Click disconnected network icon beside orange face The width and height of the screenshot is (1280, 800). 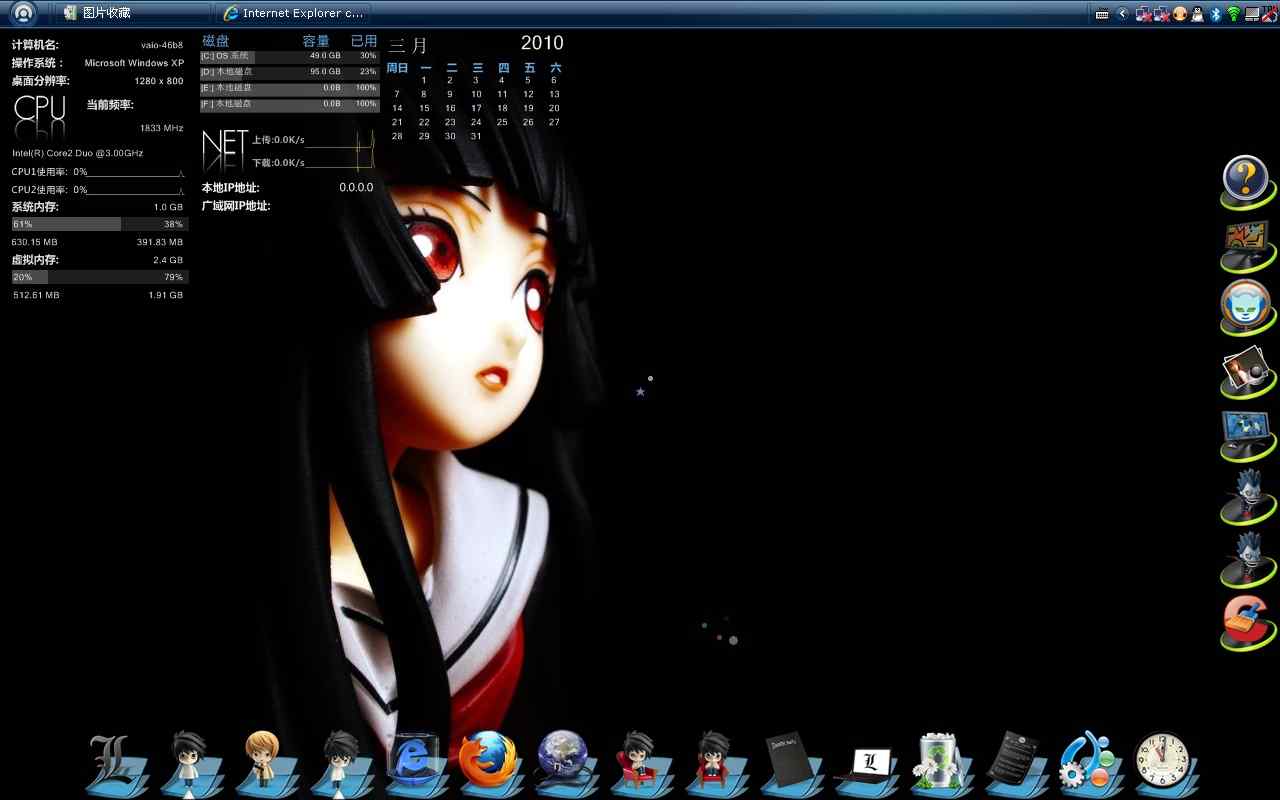(1162, 14)
